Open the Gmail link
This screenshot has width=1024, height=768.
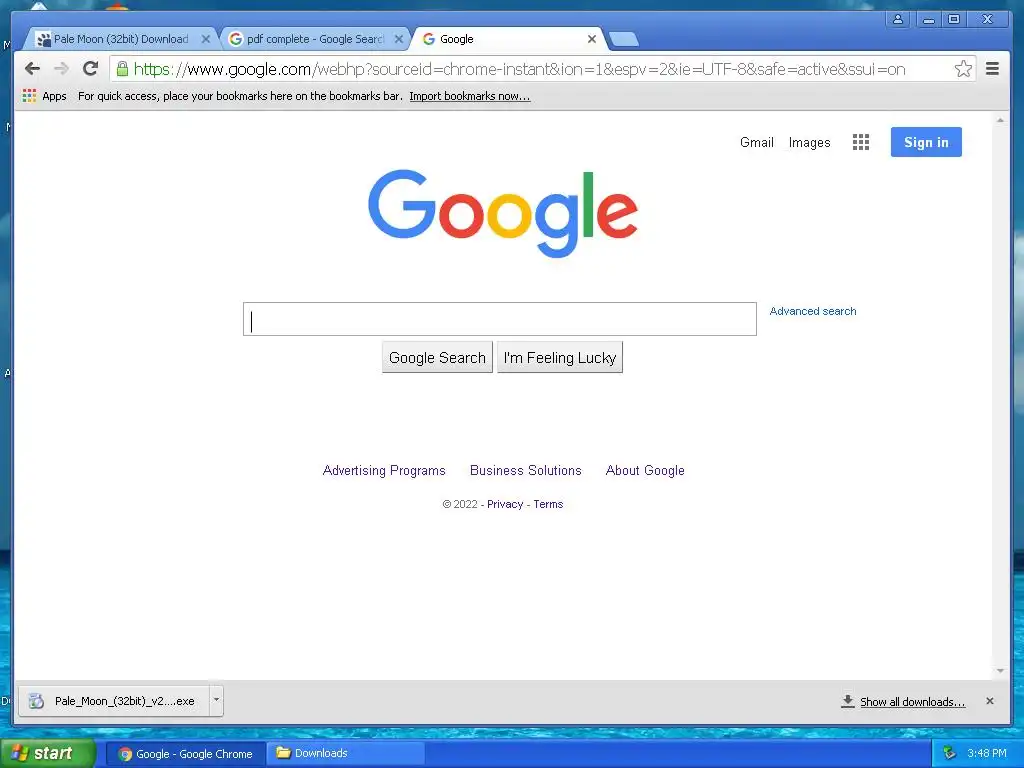(x=756, y=142)
